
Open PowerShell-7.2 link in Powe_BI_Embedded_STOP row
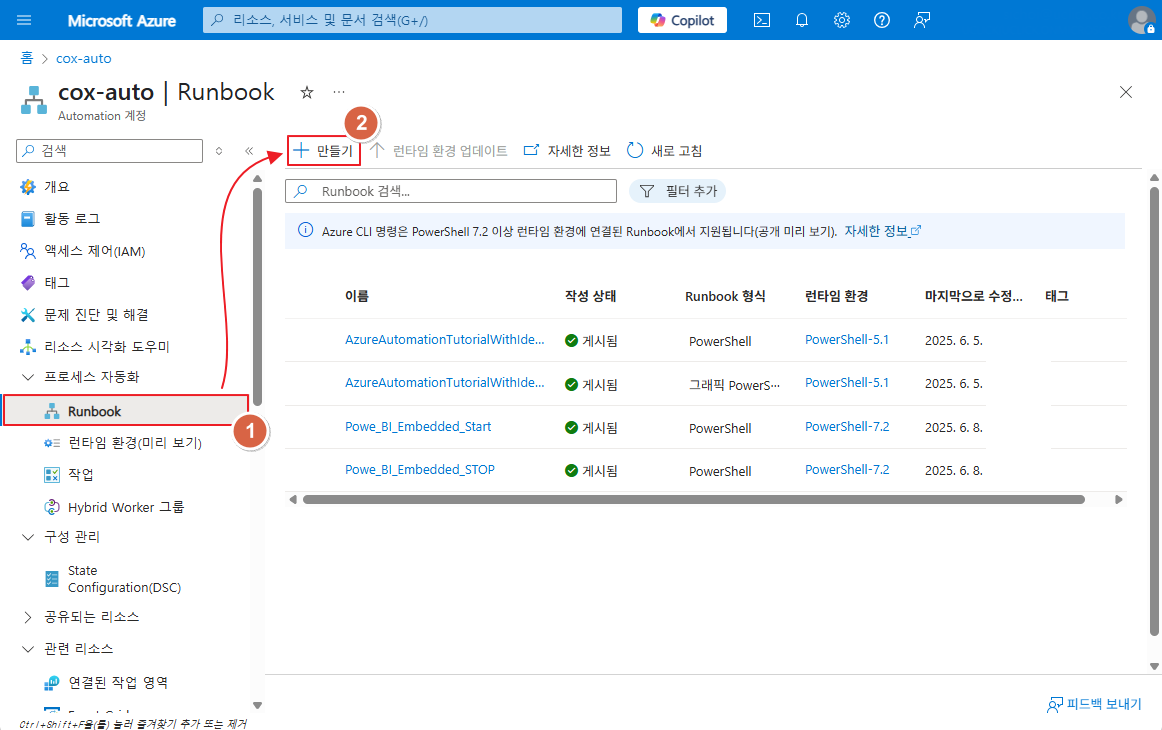[847, 469]
